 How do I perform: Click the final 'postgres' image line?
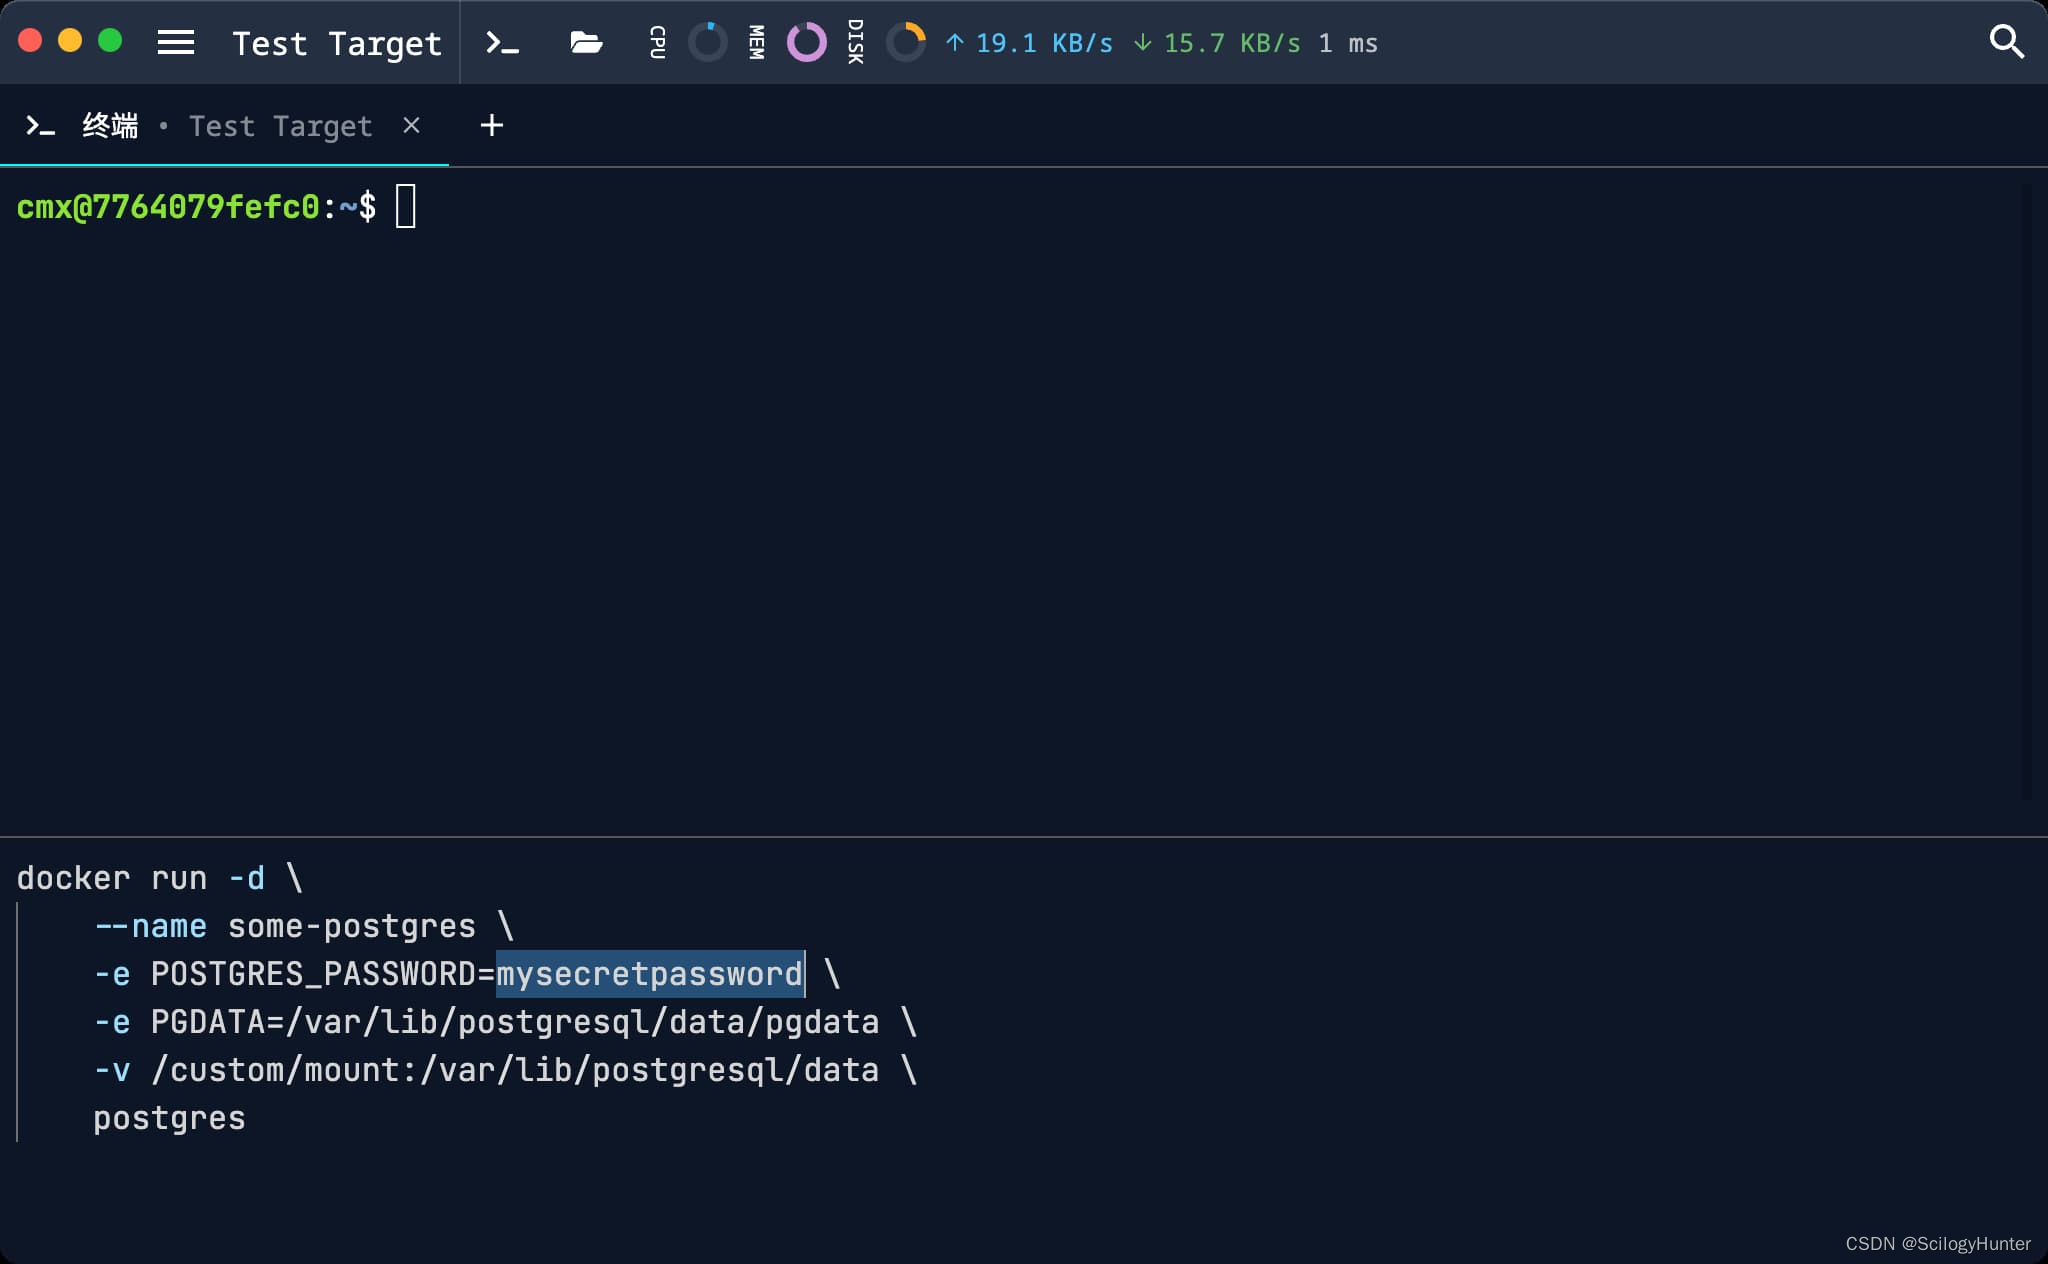[x=169, y=1118]
